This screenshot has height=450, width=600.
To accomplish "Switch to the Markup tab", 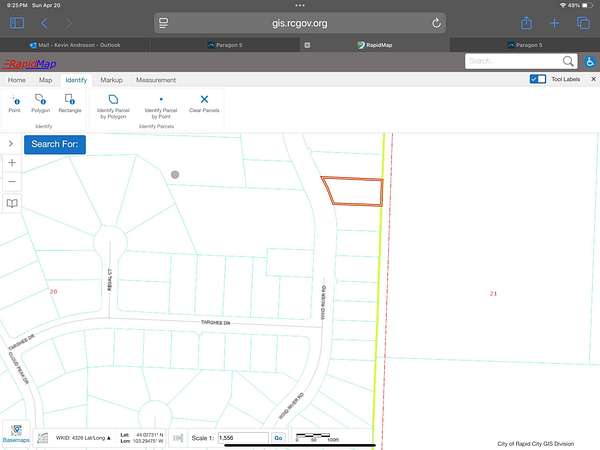I will [111, 80].
